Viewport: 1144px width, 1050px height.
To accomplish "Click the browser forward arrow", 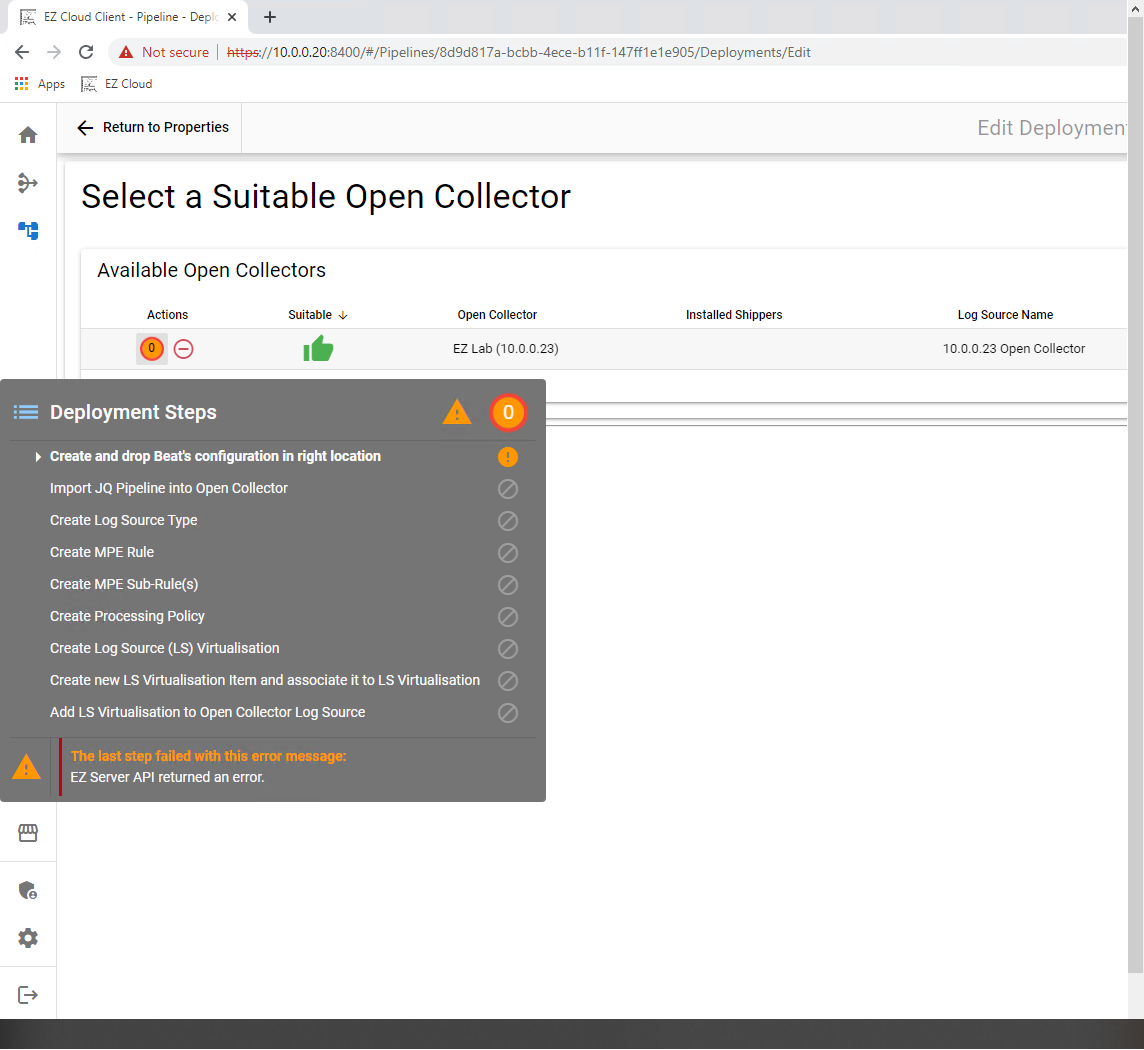I will [x=54, y=52].
